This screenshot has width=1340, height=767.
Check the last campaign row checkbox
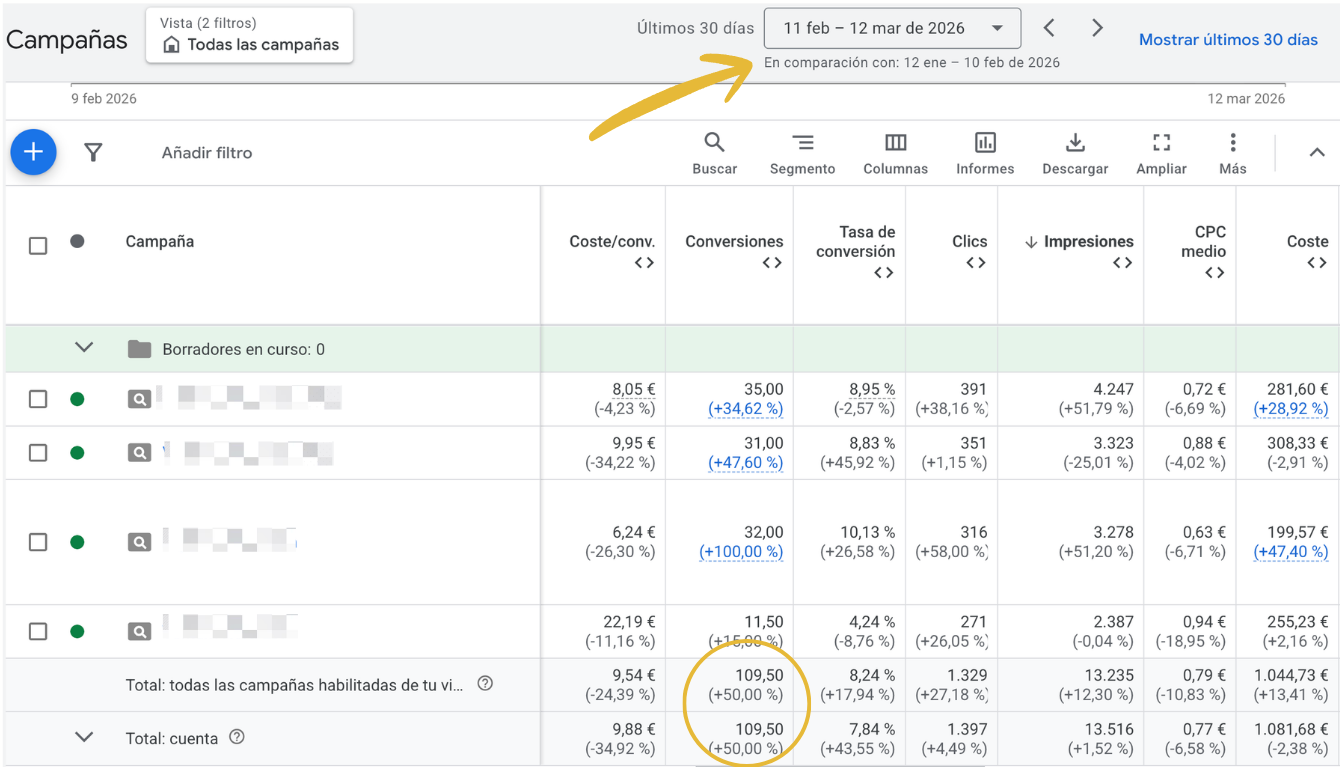[x=38, y=631]
